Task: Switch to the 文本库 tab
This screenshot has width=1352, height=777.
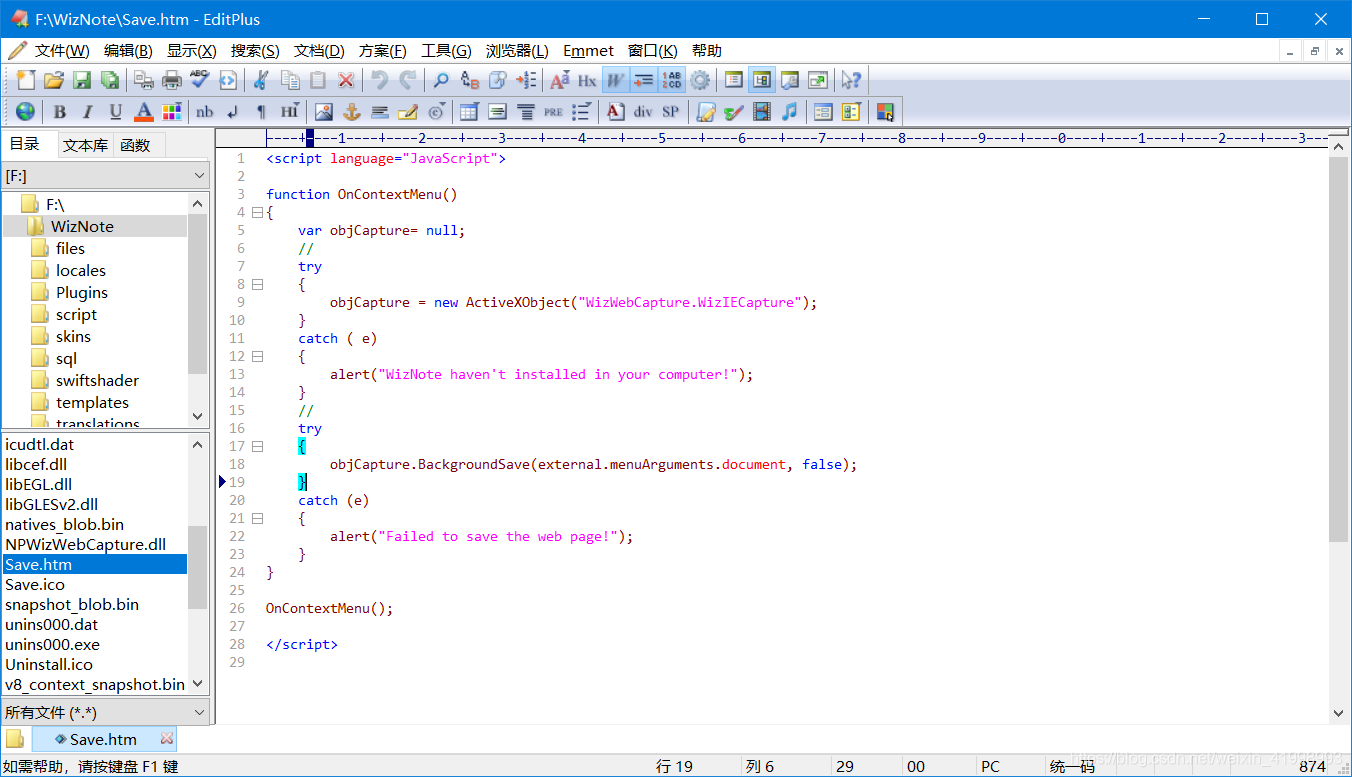Action: [86, 145]
